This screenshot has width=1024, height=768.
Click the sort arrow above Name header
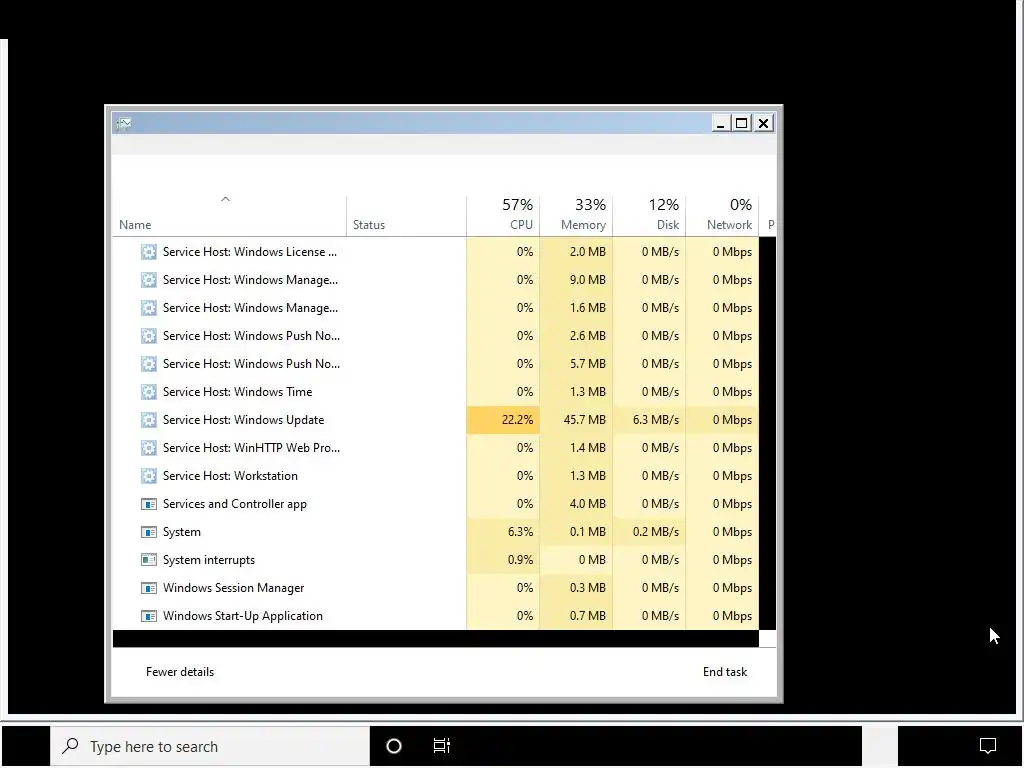225,199
